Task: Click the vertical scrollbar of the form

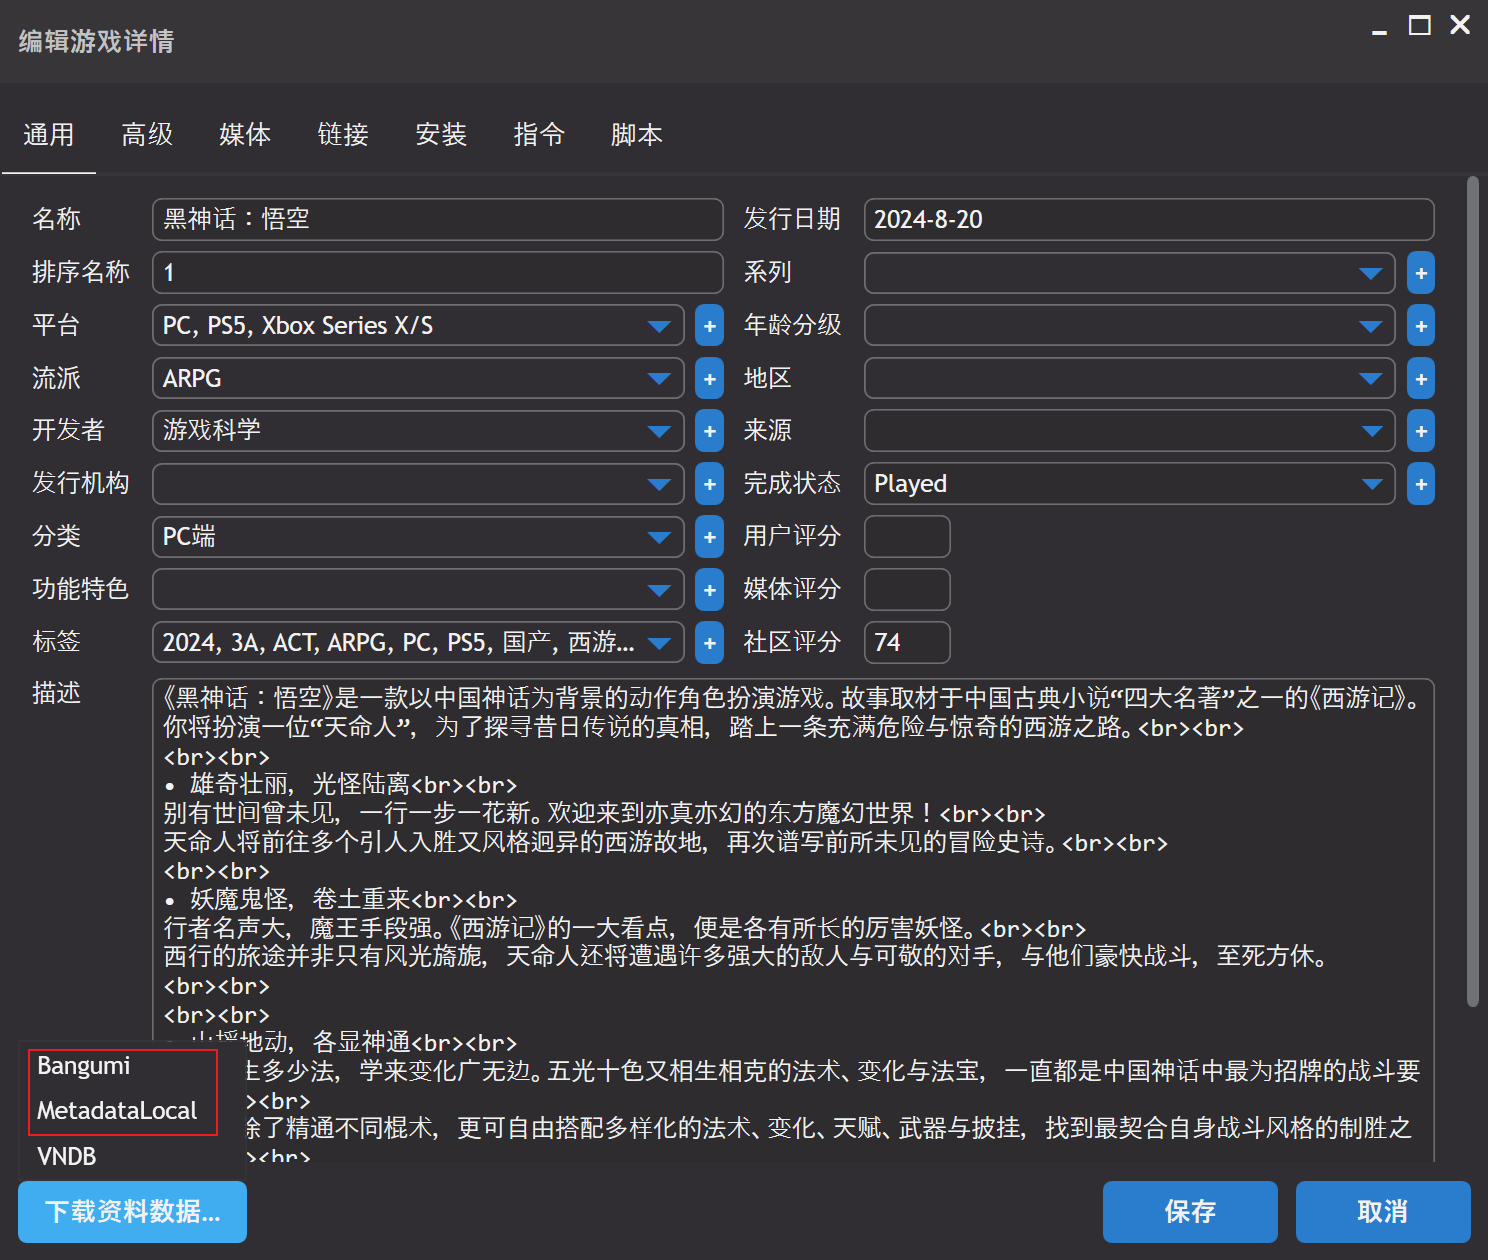Action: click(1472, 592)
